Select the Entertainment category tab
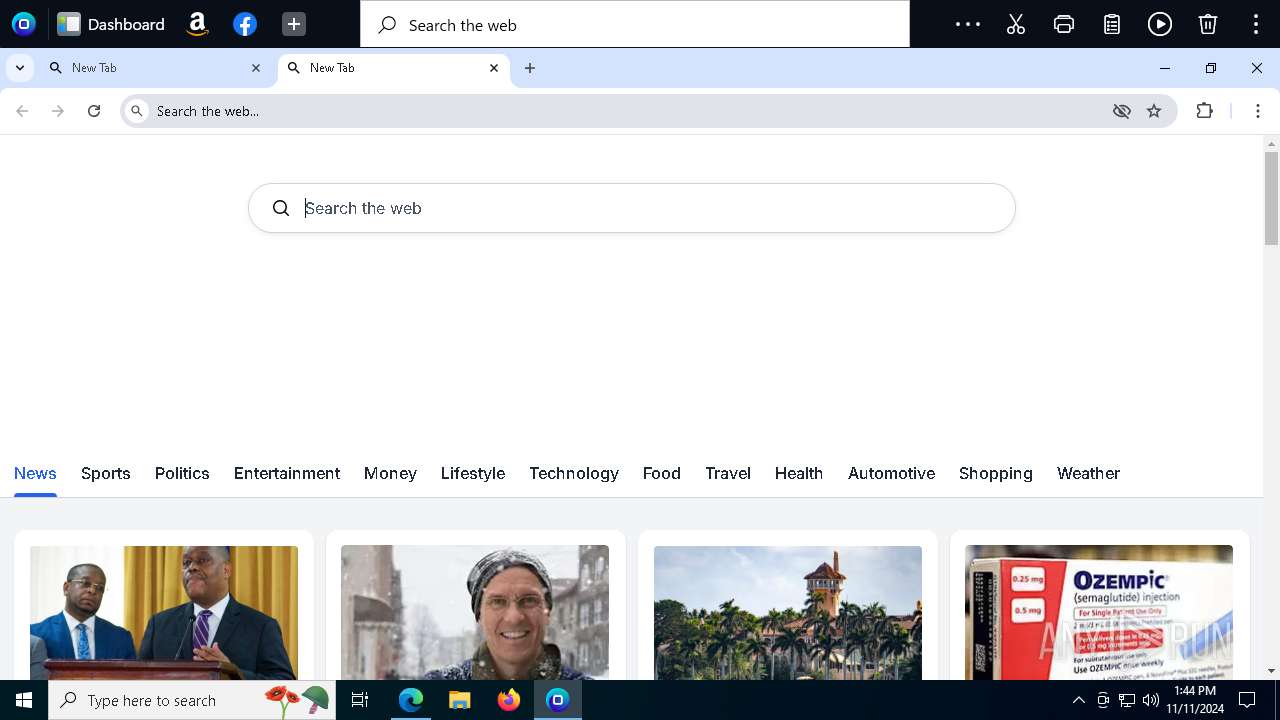The image size is (1280, 720). point(287,473)
